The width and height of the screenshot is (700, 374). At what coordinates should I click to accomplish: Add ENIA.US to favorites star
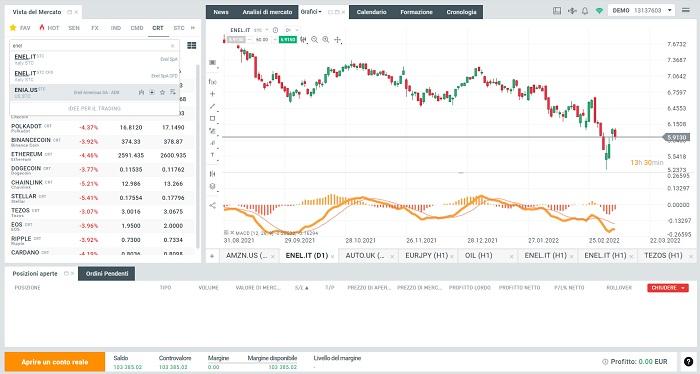(162, 92)
